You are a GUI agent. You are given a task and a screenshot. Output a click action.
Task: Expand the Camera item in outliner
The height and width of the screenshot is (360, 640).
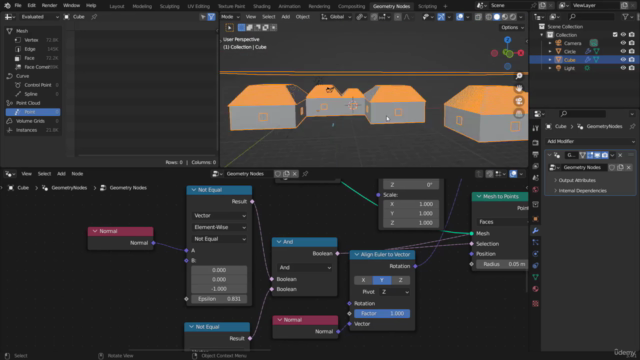550,43
